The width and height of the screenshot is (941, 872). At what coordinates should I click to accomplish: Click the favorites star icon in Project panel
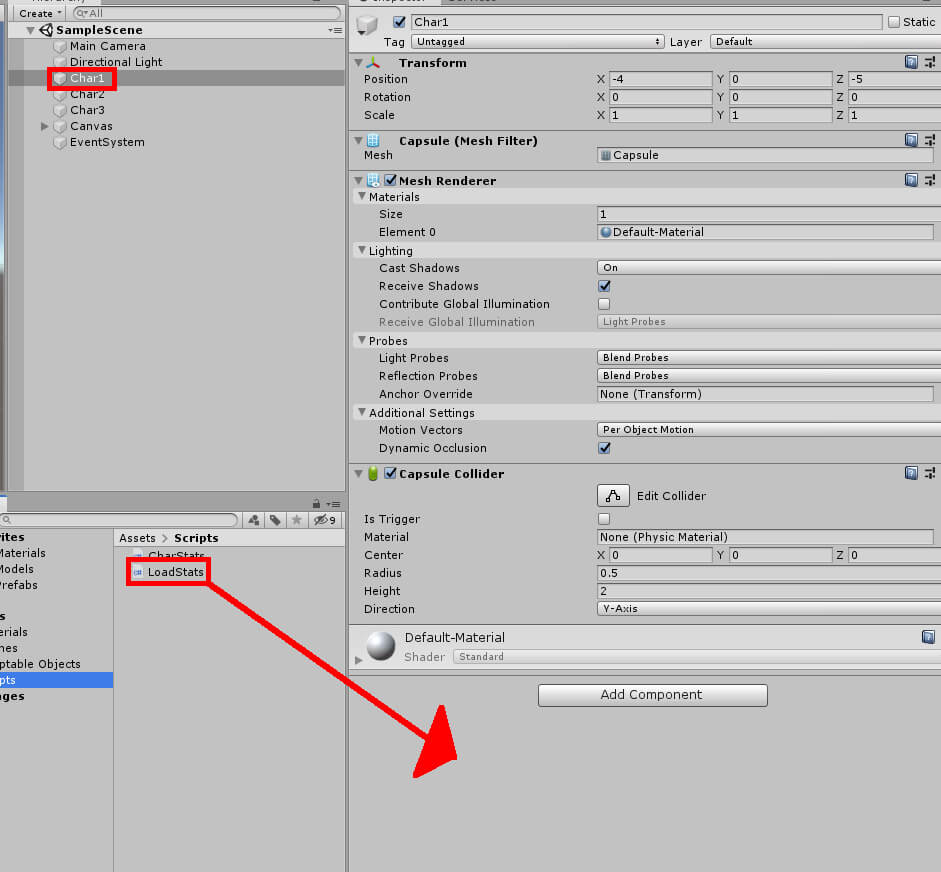pos(297,520)
